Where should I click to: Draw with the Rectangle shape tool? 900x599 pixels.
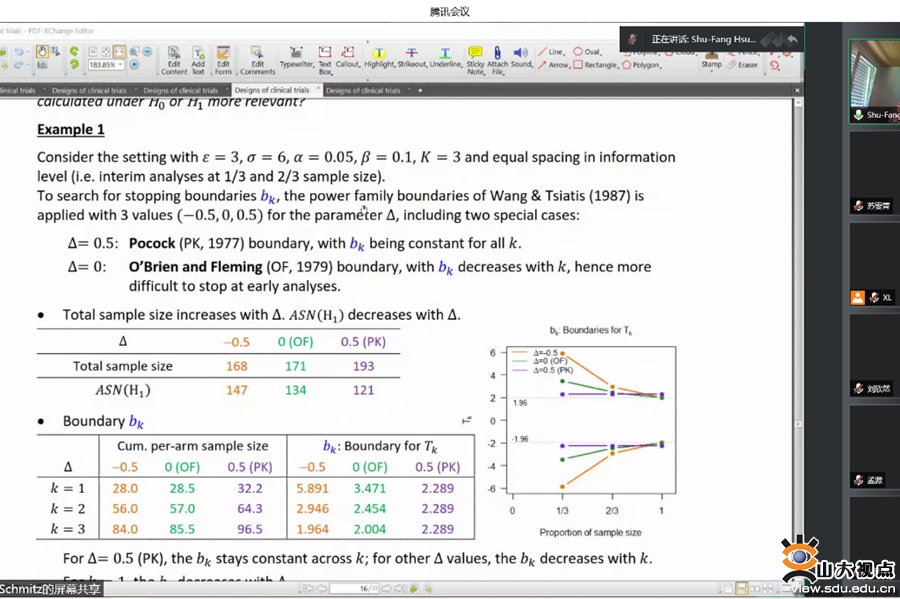595,65
